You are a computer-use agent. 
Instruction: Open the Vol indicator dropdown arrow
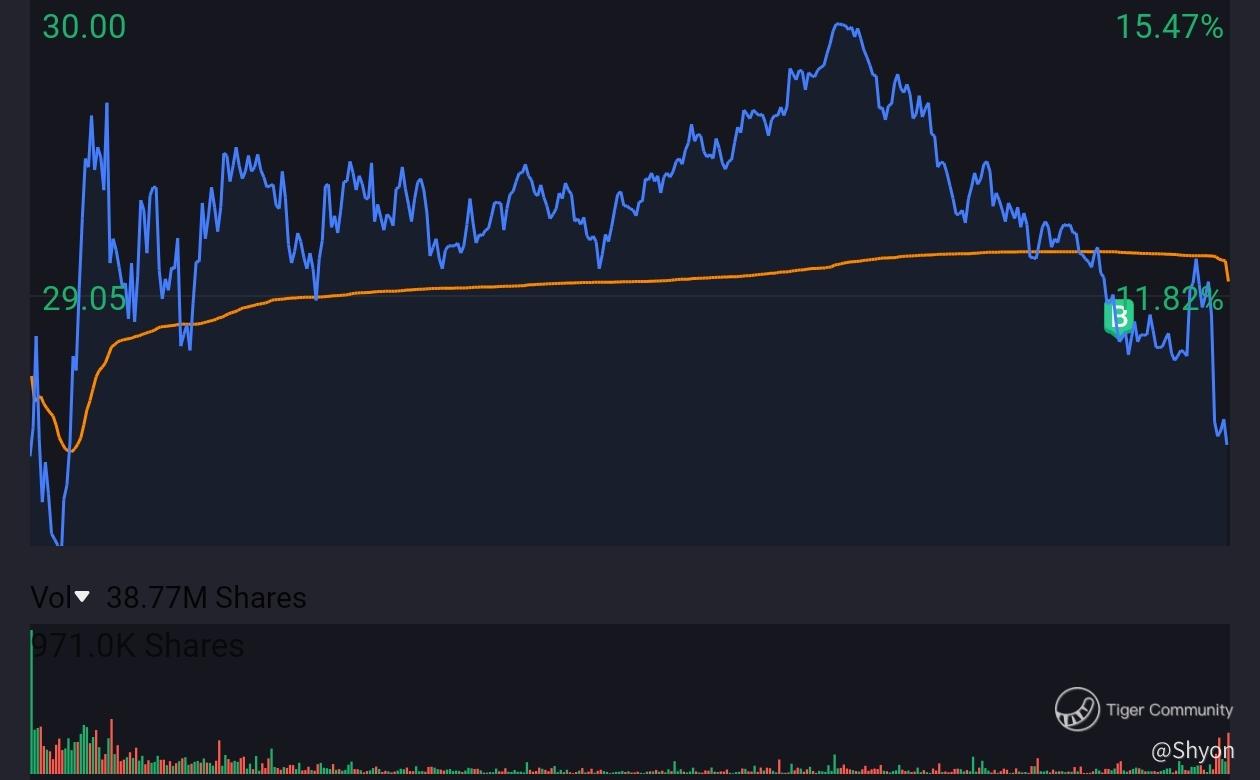pos(82,597)
